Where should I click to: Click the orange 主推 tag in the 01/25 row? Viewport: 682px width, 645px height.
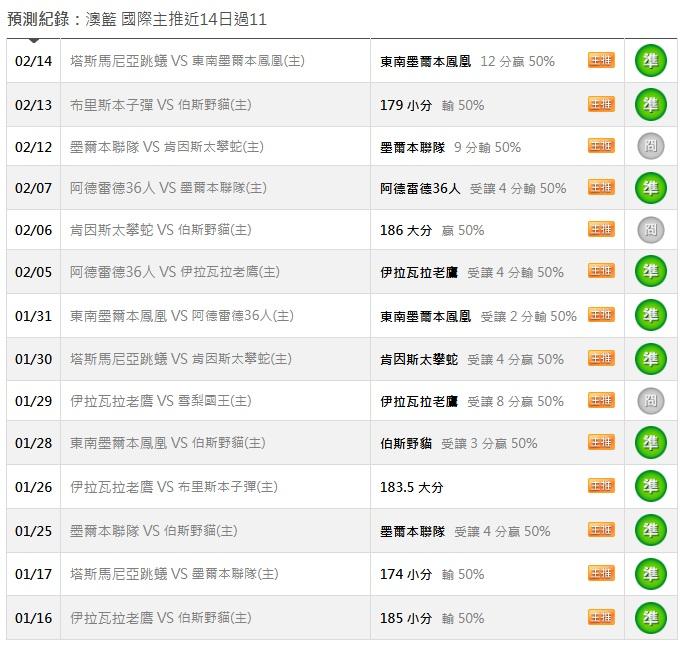click(x=602, y=530)
